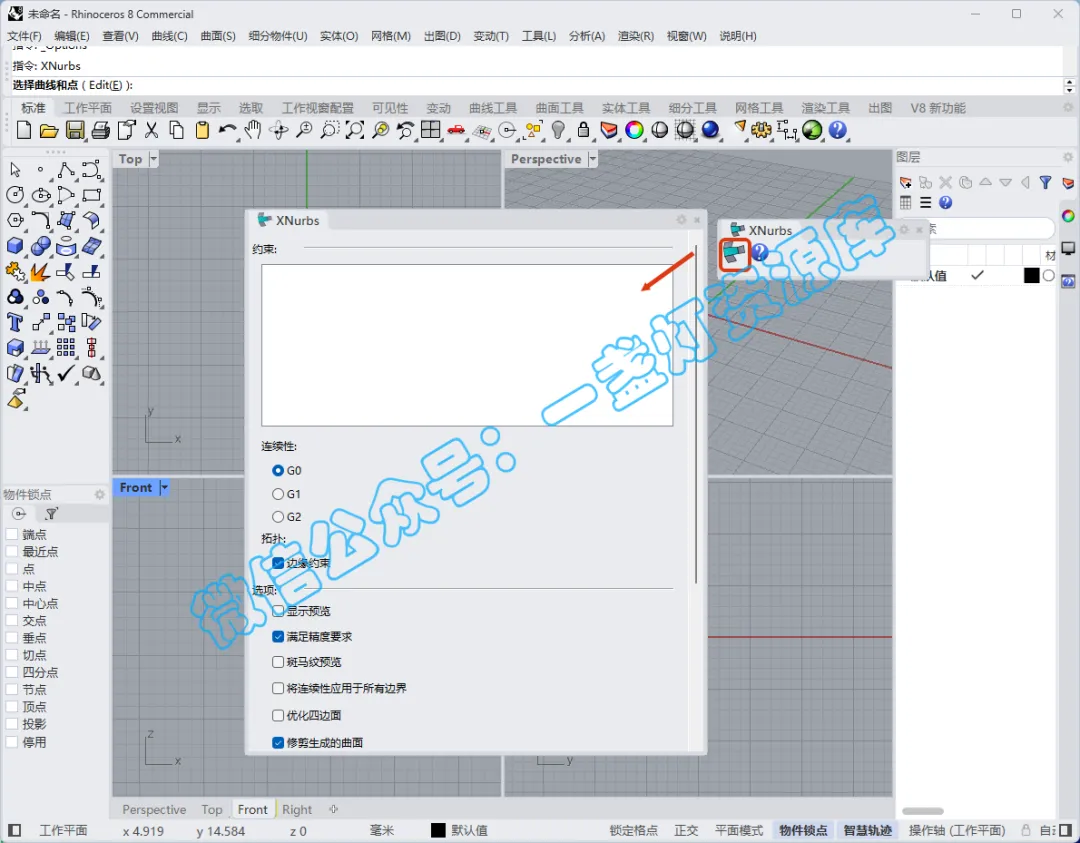This screenshot has width=1080, height=843.
Task: Enable 优化四边面 checkbox
Action: (278, 716)
